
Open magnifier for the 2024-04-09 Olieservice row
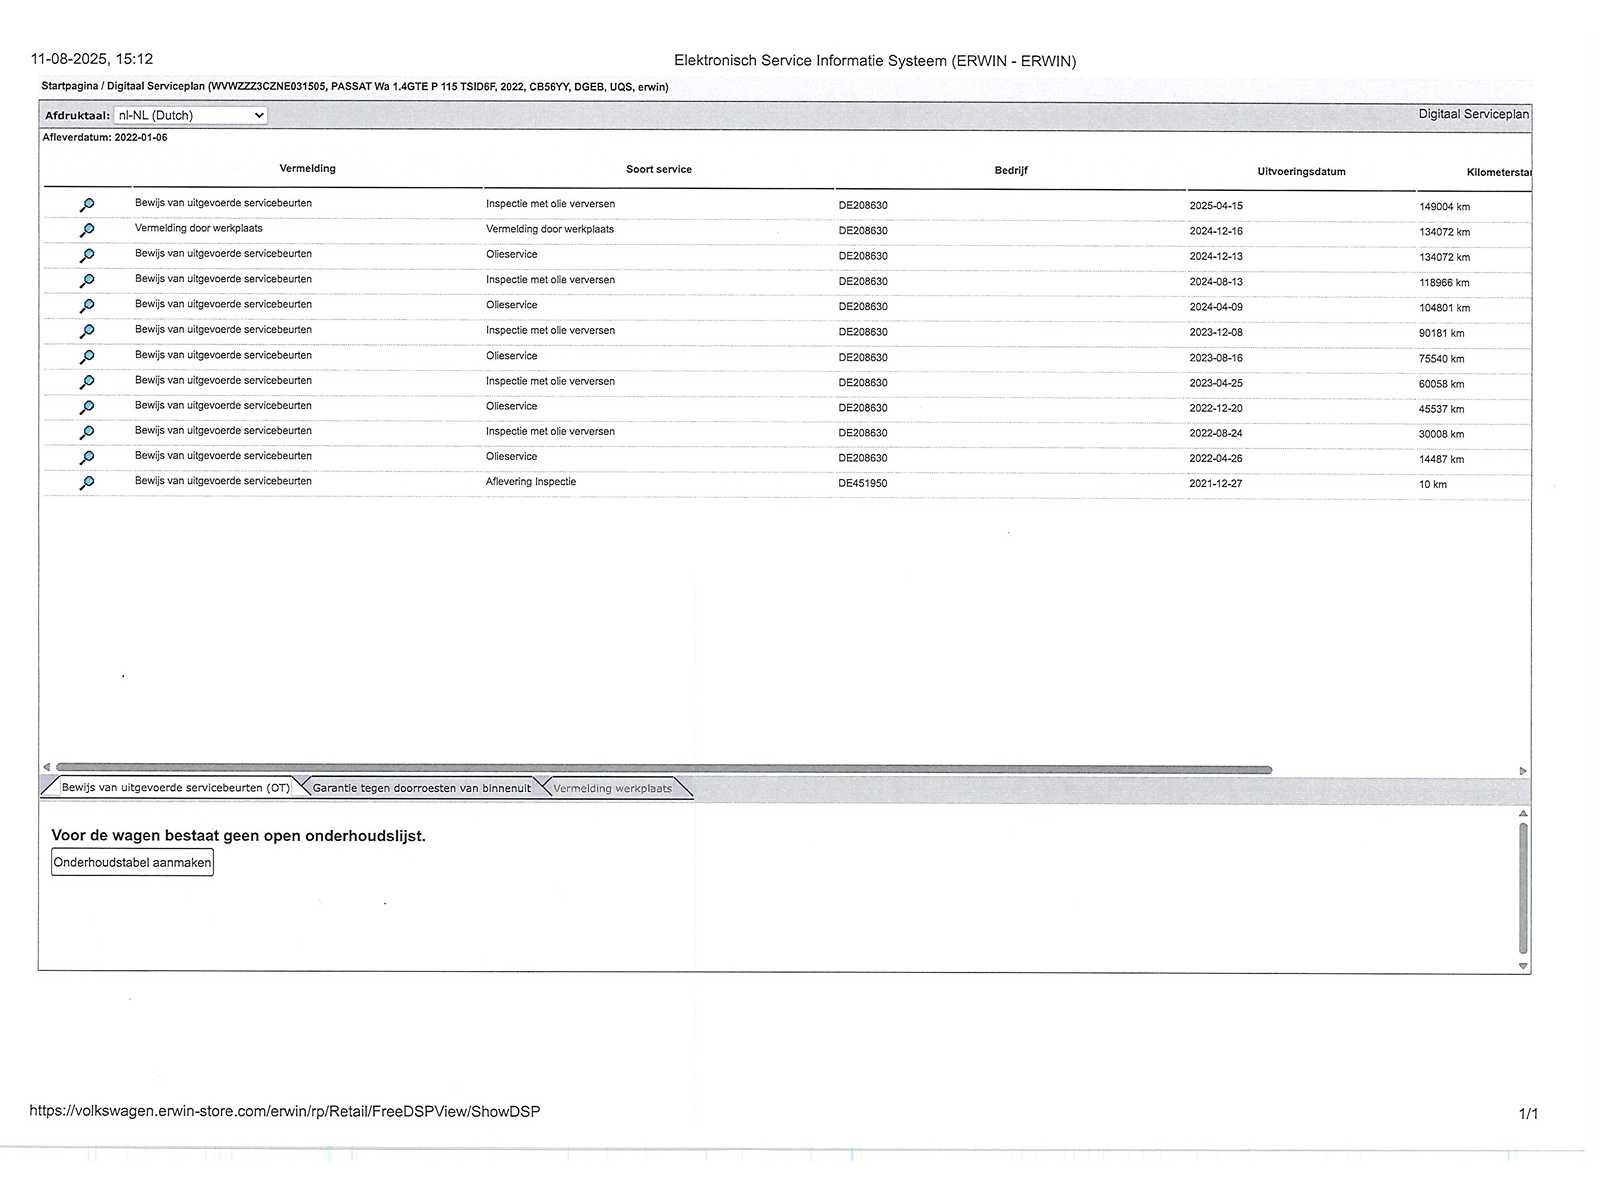(87, 306)
